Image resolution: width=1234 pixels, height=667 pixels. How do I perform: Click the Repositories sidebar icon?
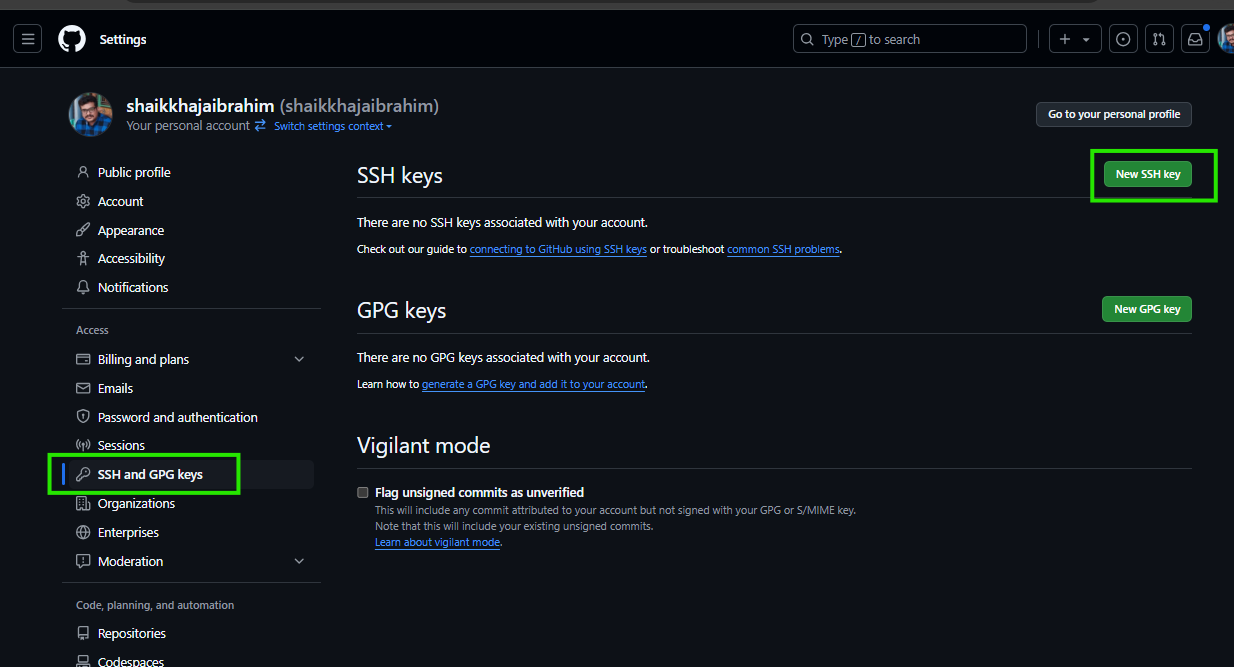tap(84, 633)
